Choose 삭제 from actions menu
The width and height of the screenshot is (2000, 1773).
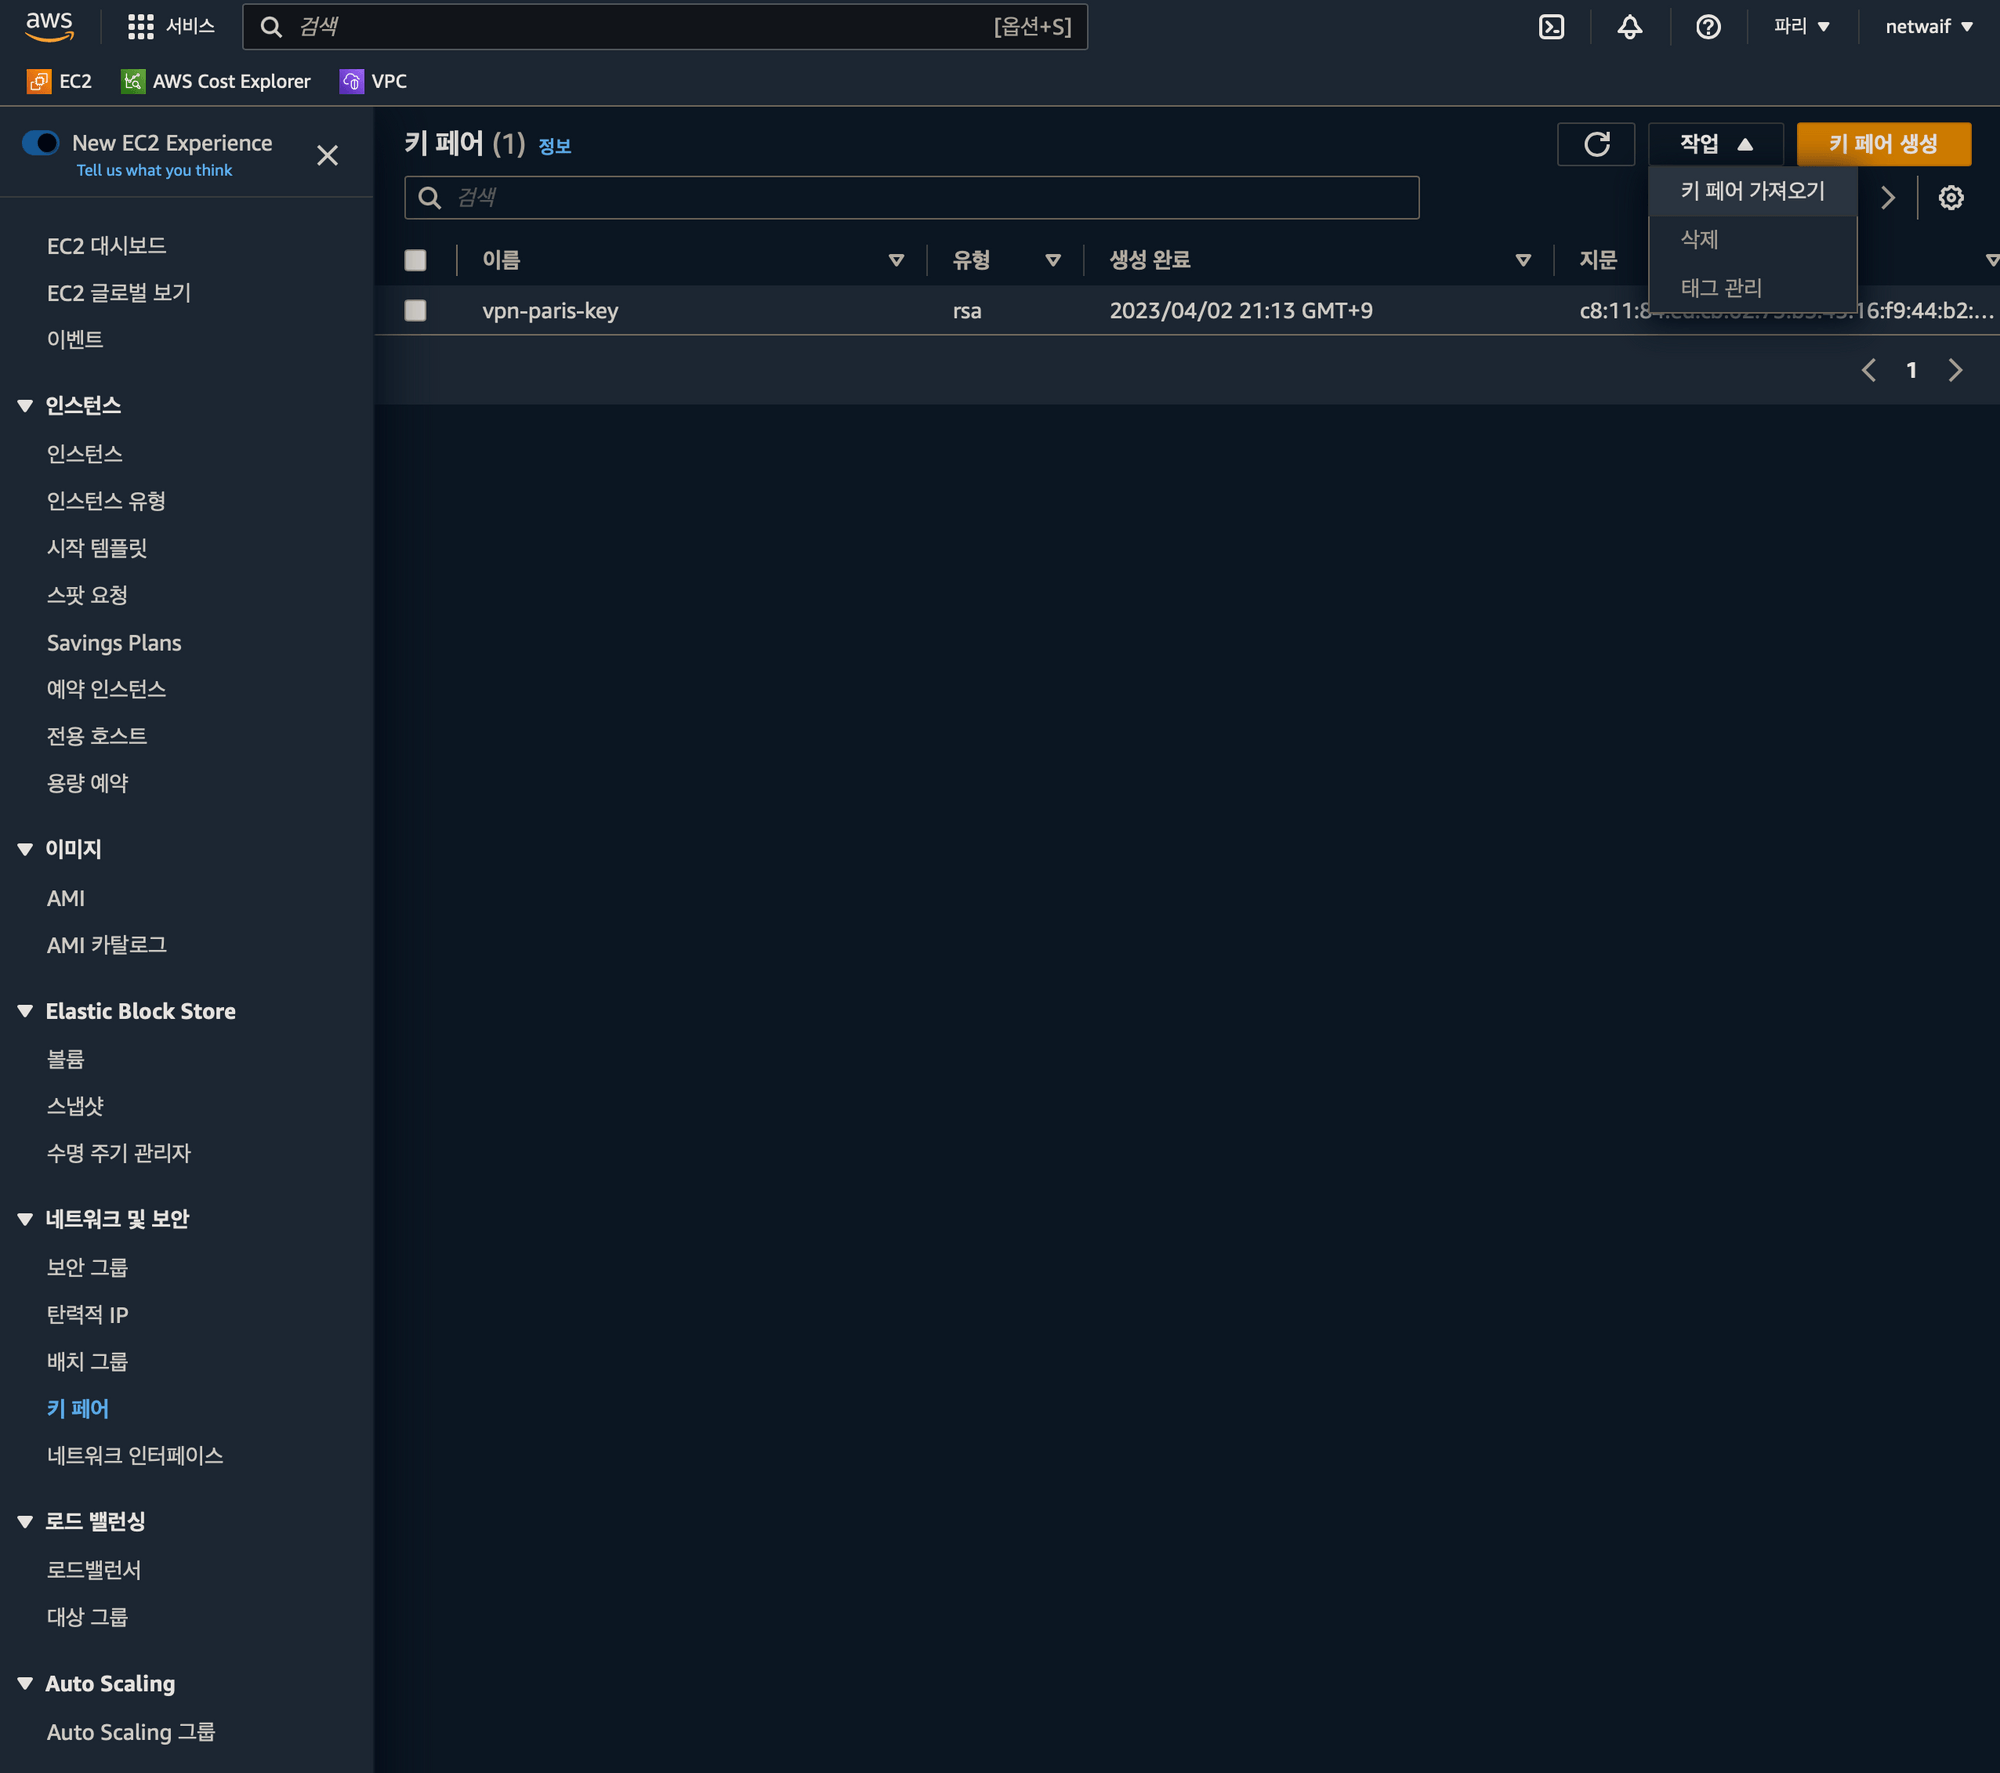click(1753, 239)
